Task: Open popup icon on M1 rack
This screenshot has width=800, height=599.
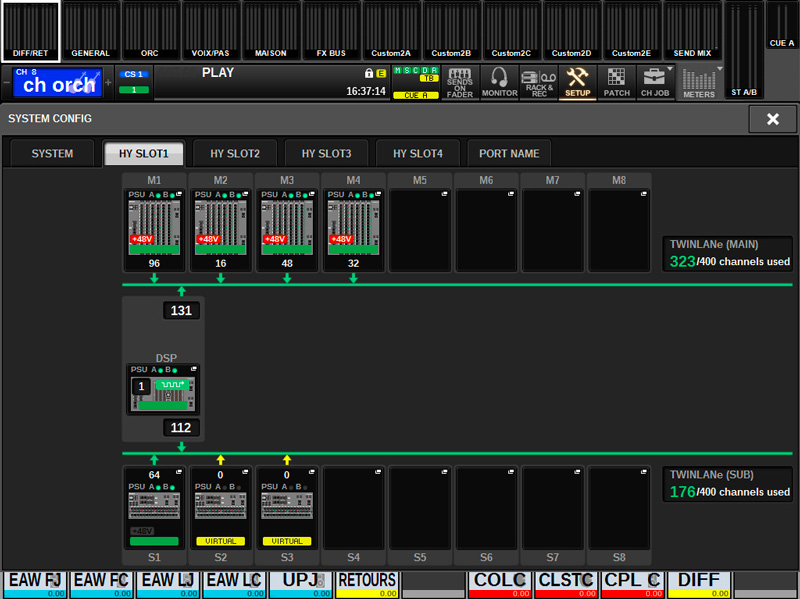Action: coord(179,194)
